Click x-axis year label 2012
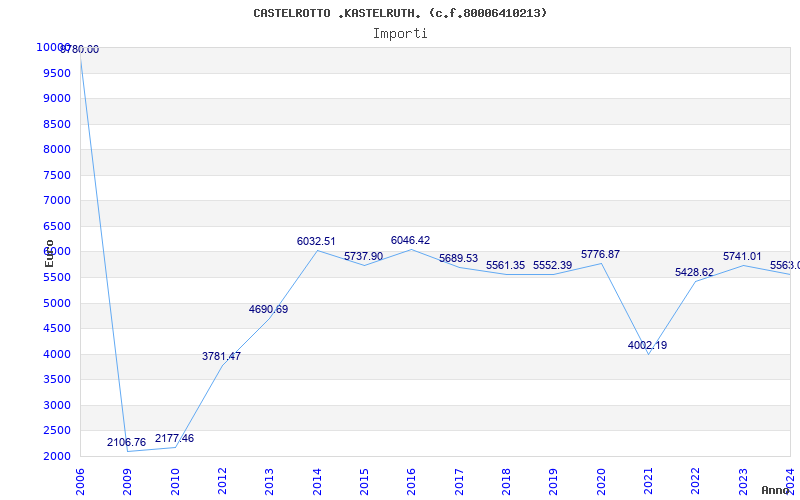 [222, 482]
